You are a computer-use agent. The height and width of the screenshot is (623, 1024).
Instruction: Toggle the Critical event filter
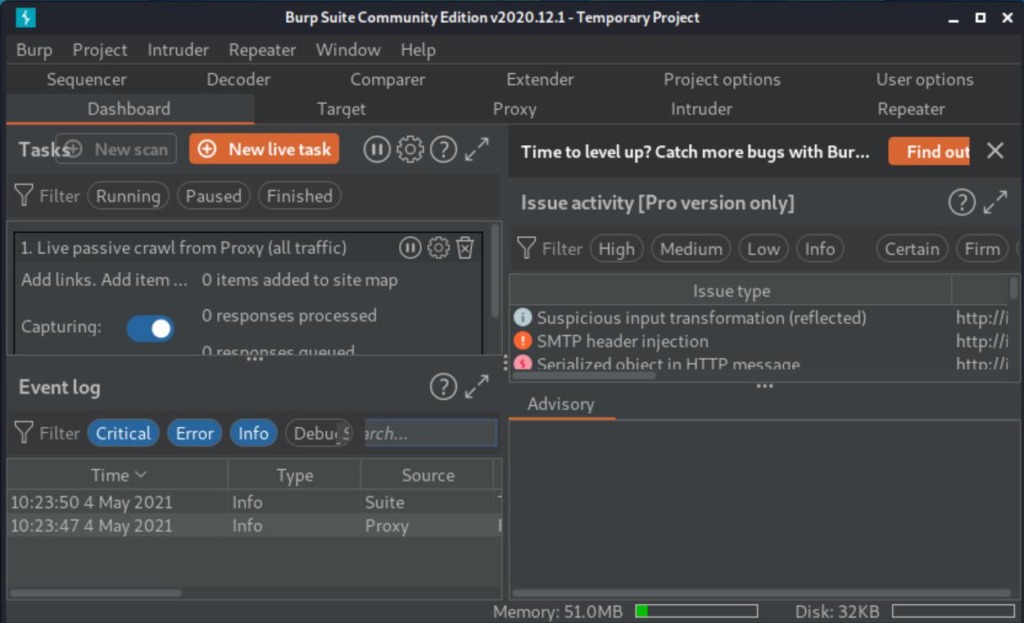coord(123,433)
